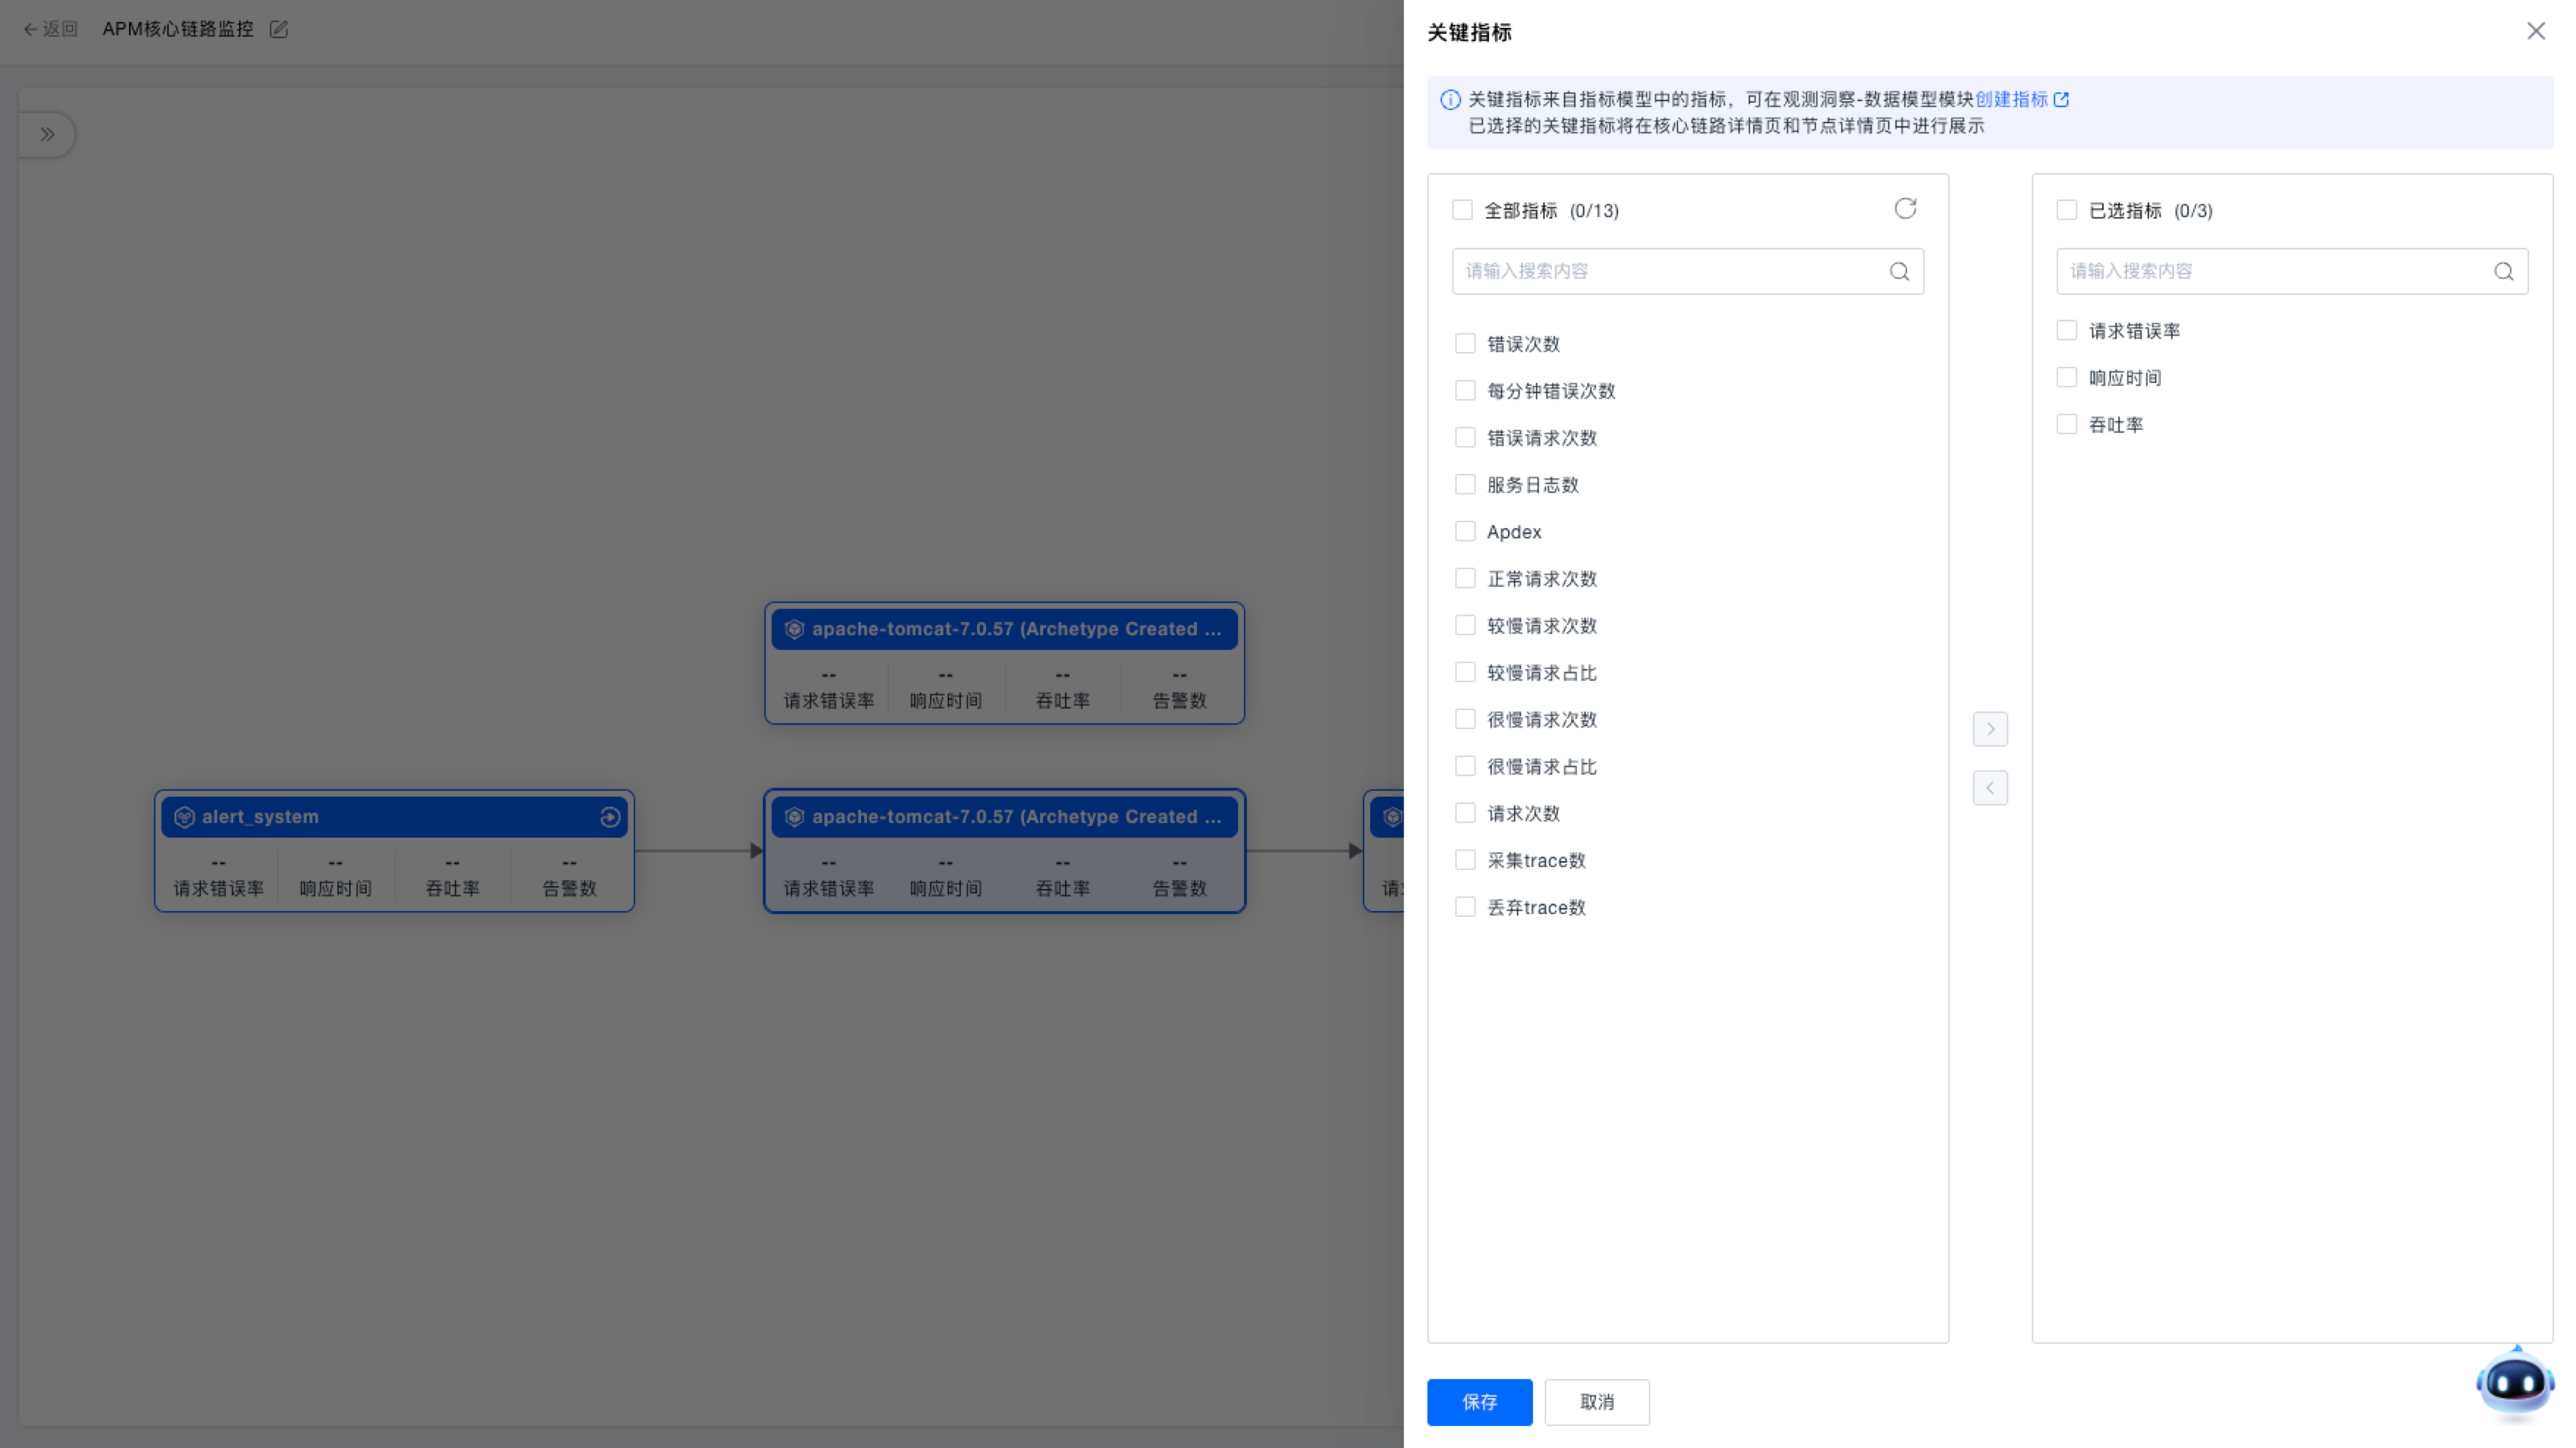2576x1448 pixels.
Task: Click the external link icon after 创建指标
Action: pyautogui.click(x=2061, y=99)
